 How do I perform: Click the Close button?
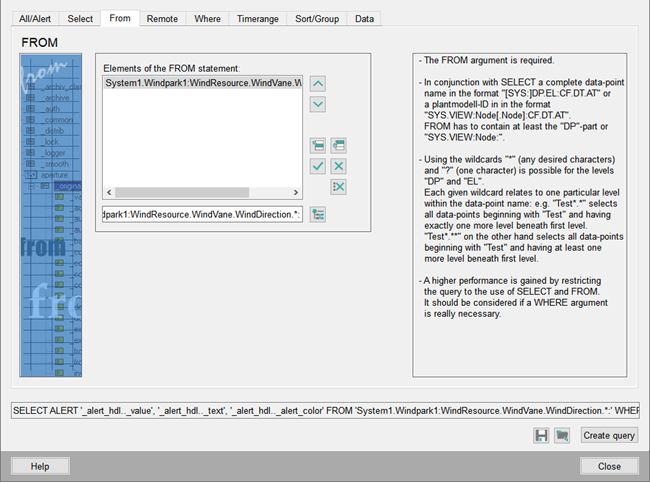(x=609, y=466)
